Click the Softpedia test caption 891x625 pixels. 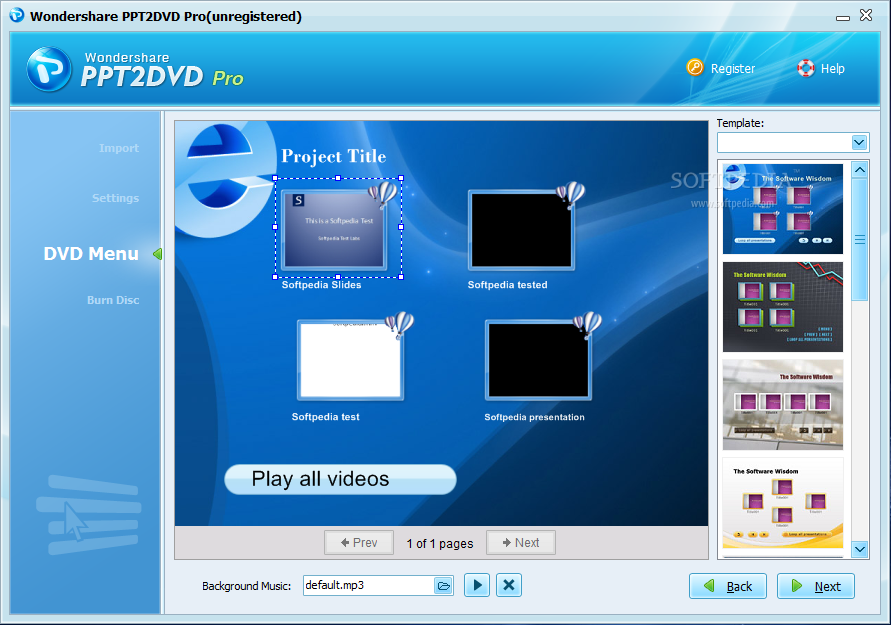[326, 416]
